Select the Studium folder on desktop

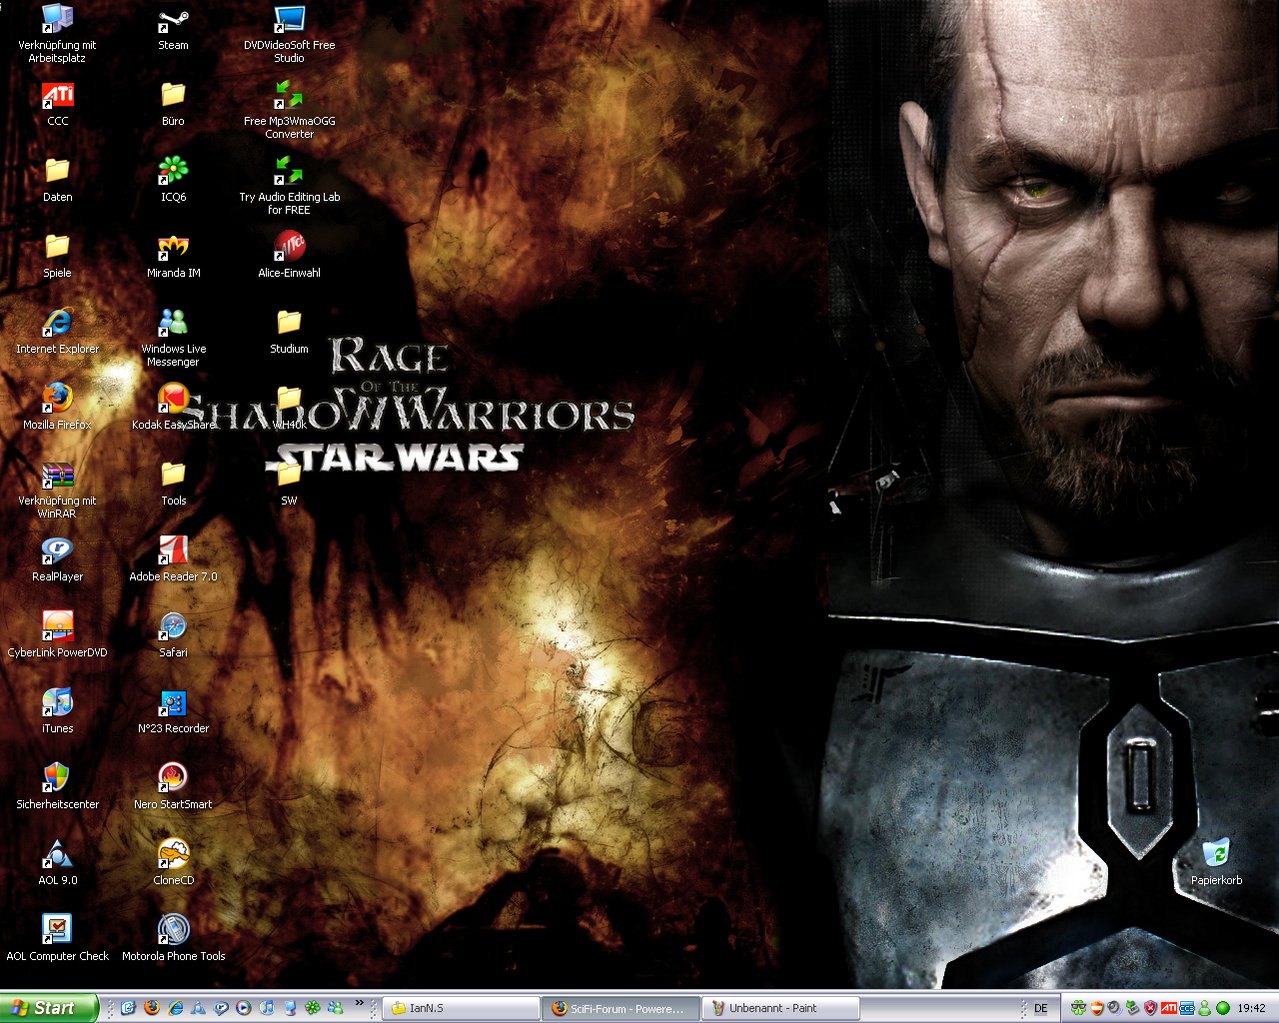(289, 324)
